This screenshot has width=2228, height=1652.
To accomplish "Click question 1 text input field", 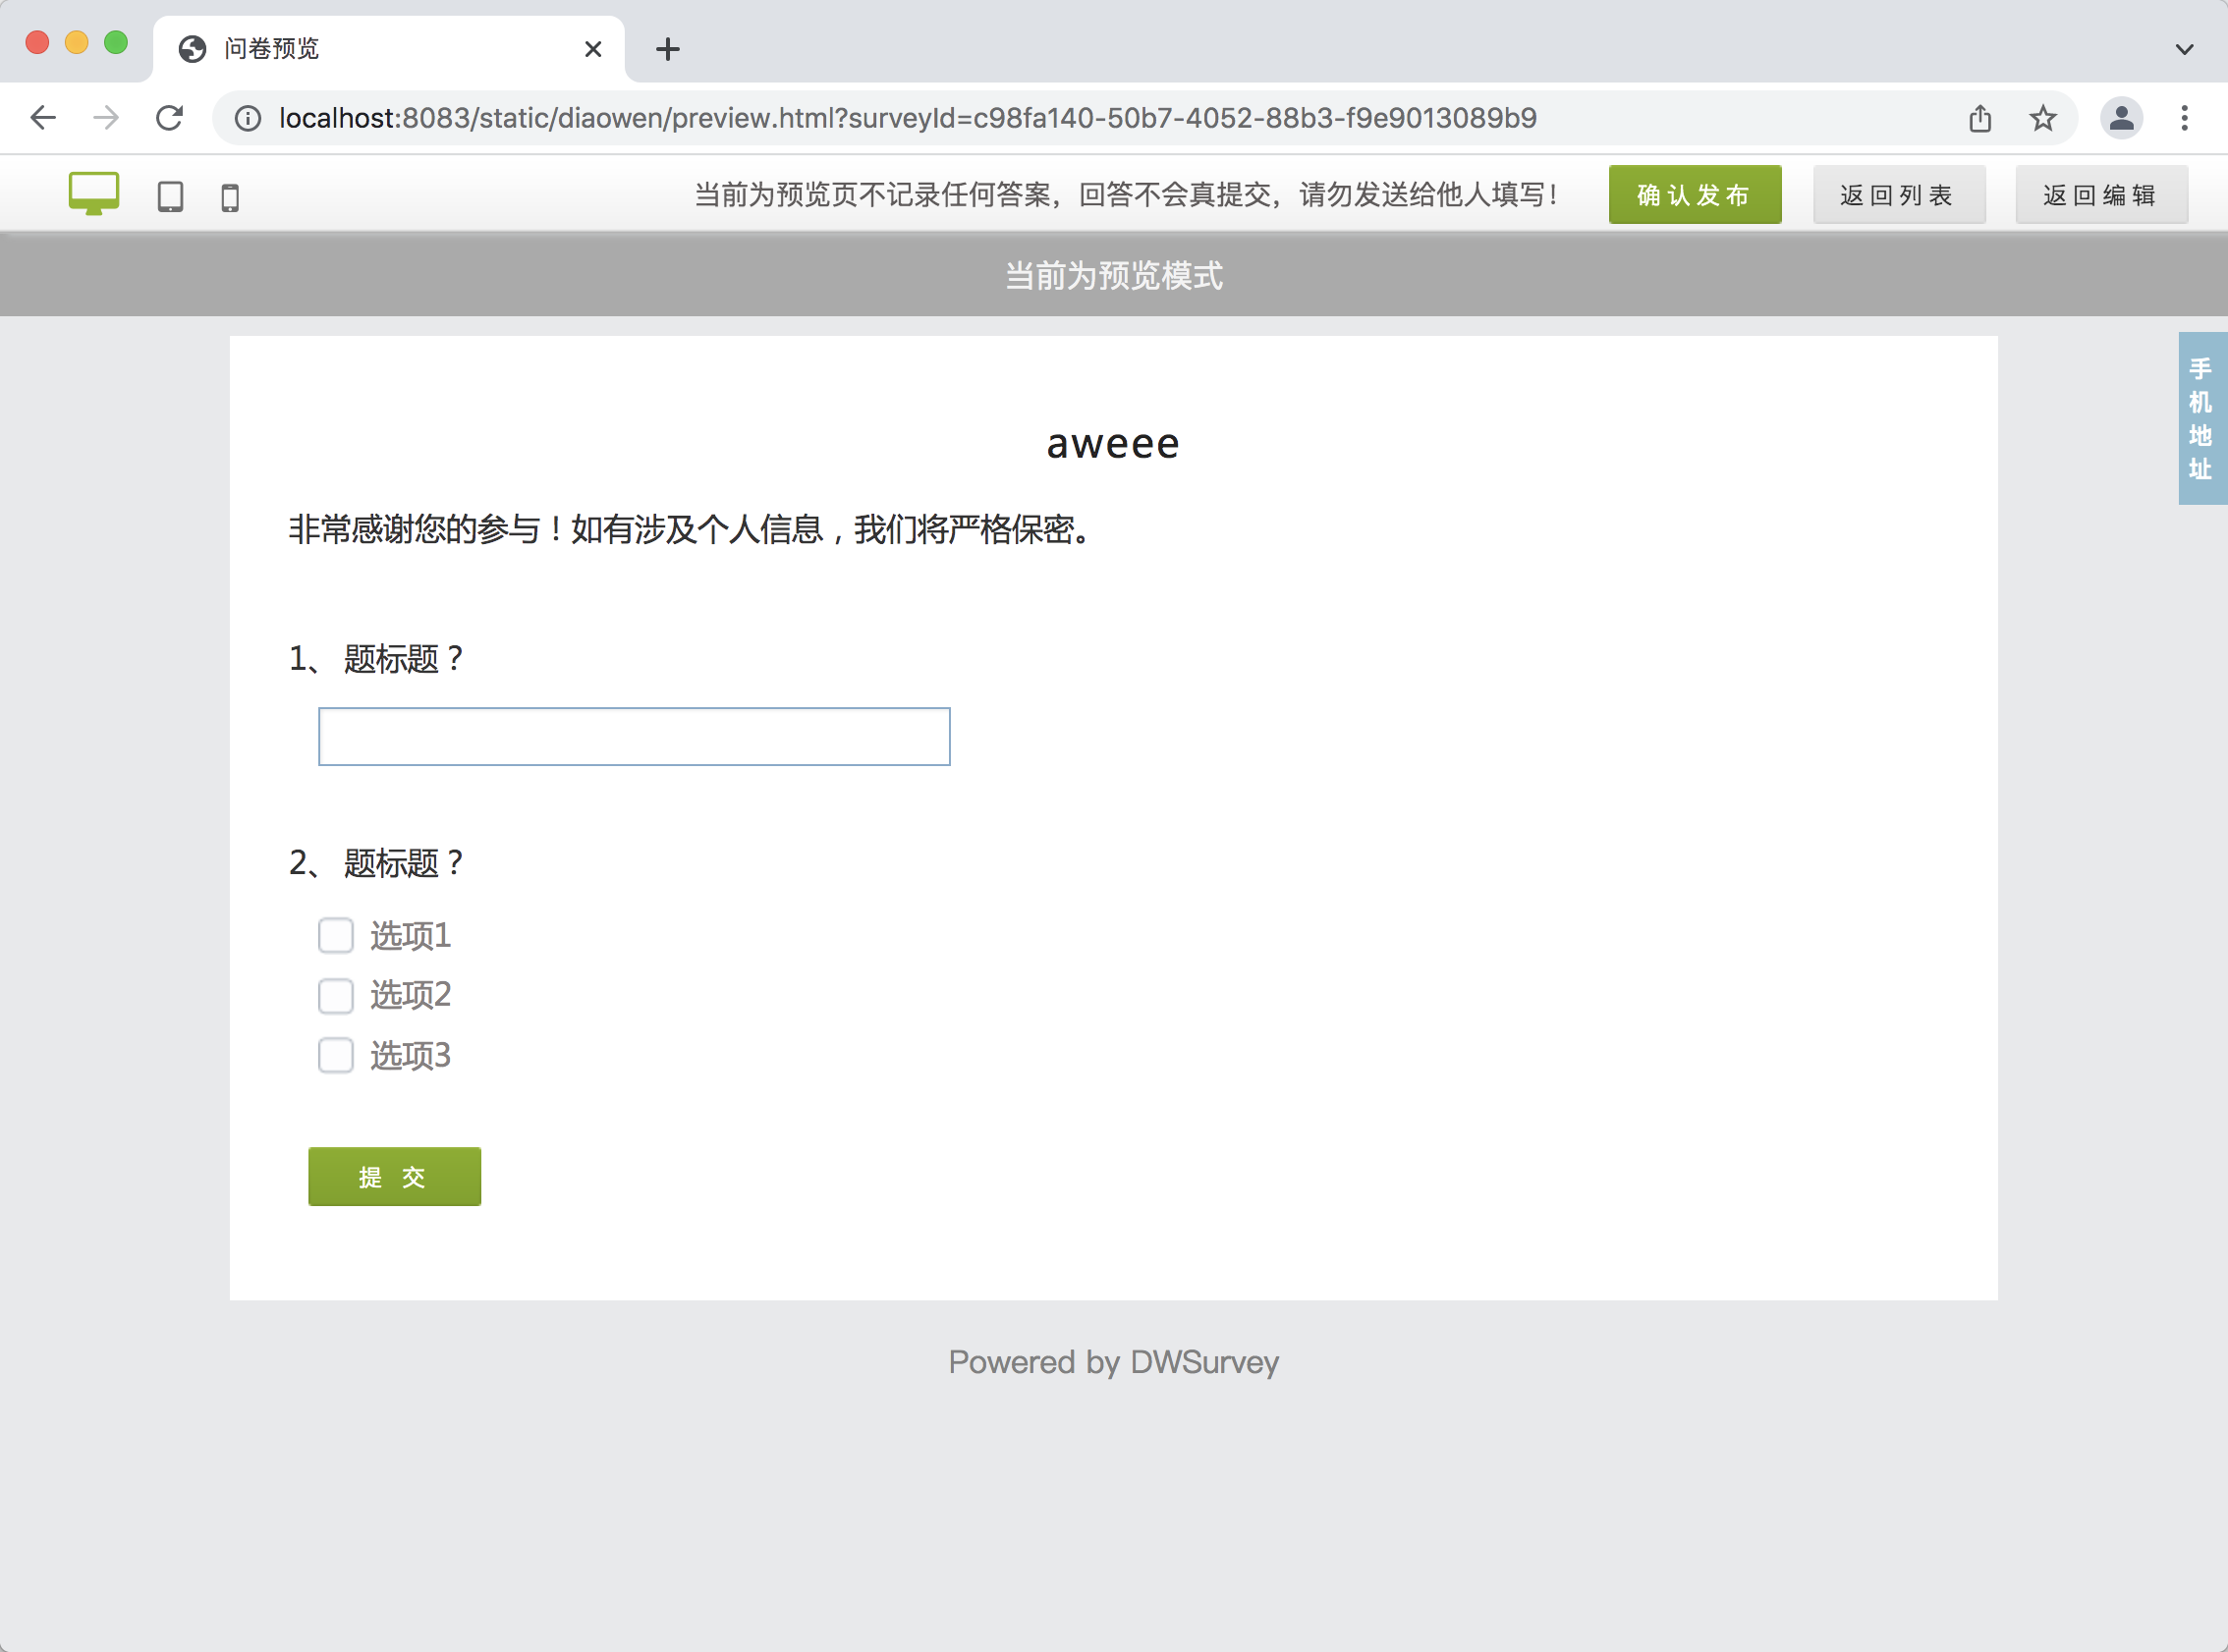I will tap(634, 737).
